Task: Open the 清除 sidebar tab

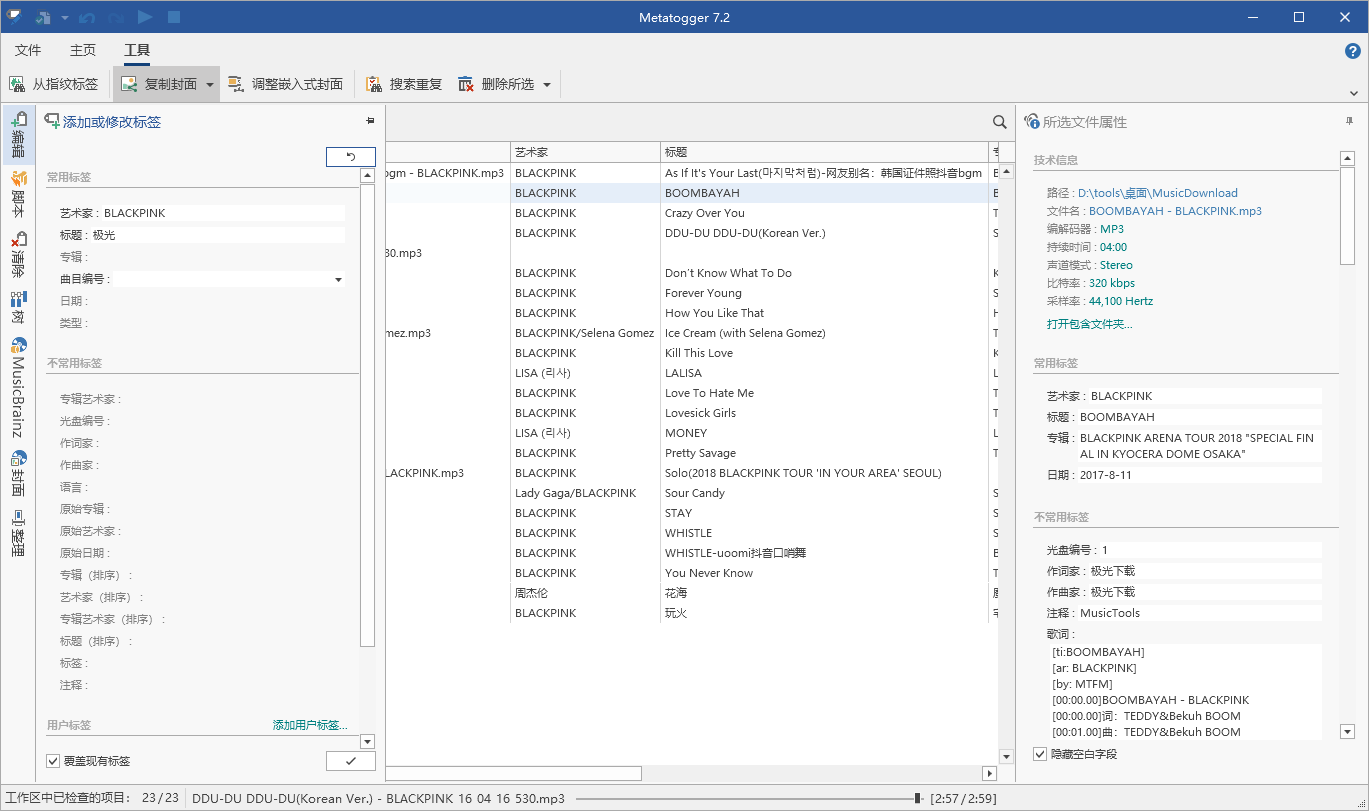Action: tap(18, 255)
